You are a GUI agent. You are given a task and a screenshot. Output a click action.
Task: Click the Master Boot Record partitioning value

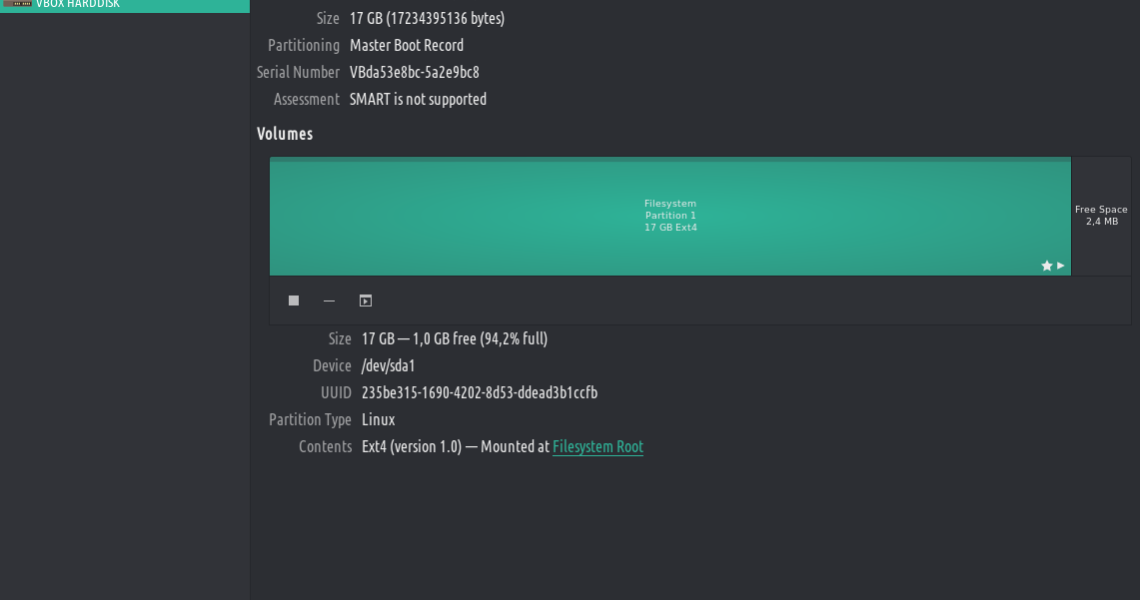tap(406, 45)
